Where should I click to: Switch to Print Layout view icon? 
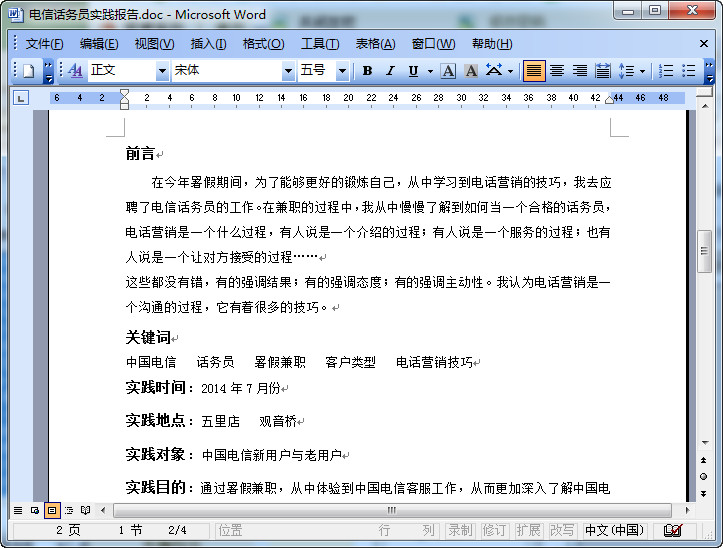click(52, 510)
